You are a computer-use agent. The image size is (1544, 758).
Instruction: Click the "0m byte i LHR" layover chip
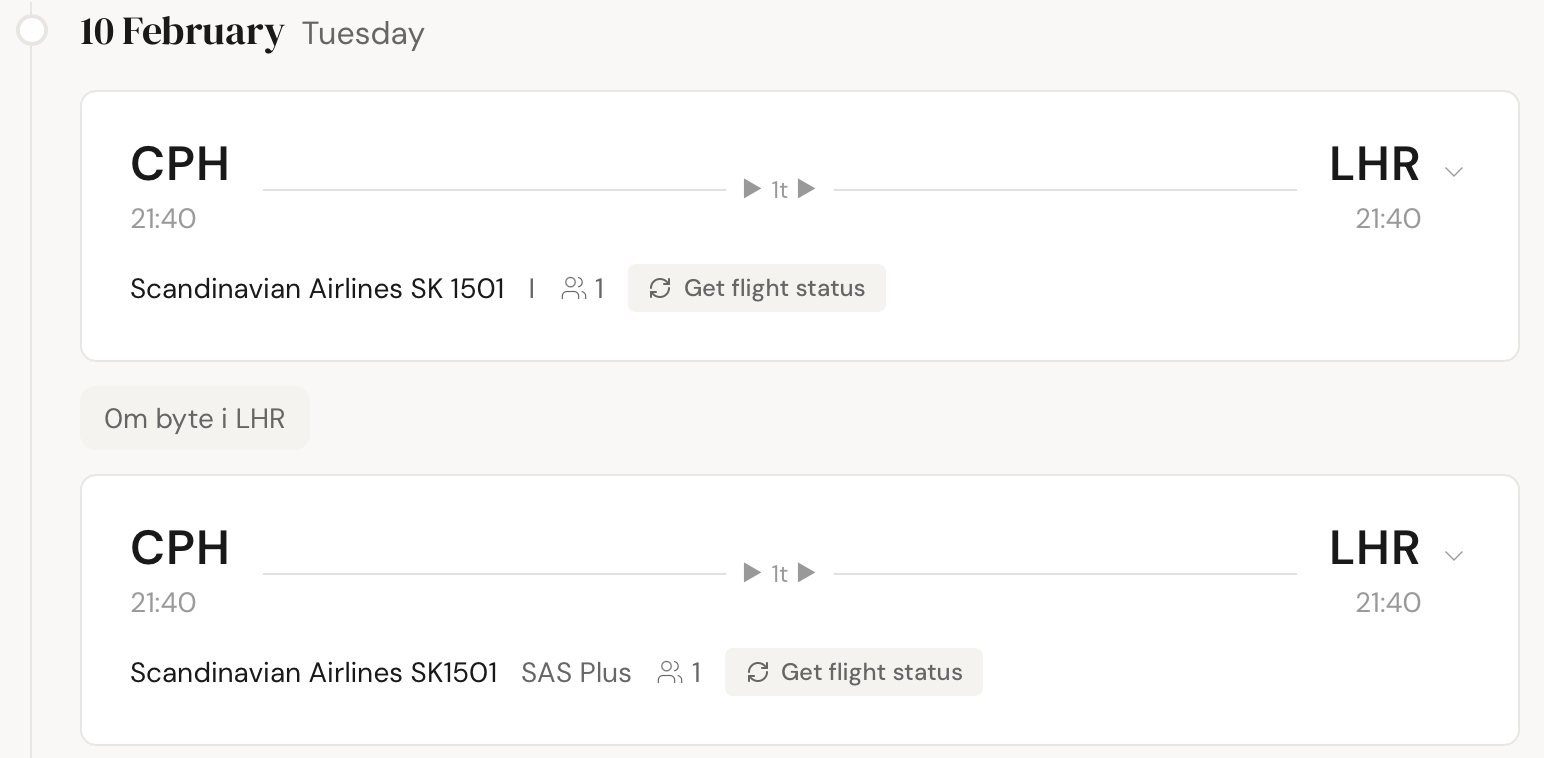195,418
